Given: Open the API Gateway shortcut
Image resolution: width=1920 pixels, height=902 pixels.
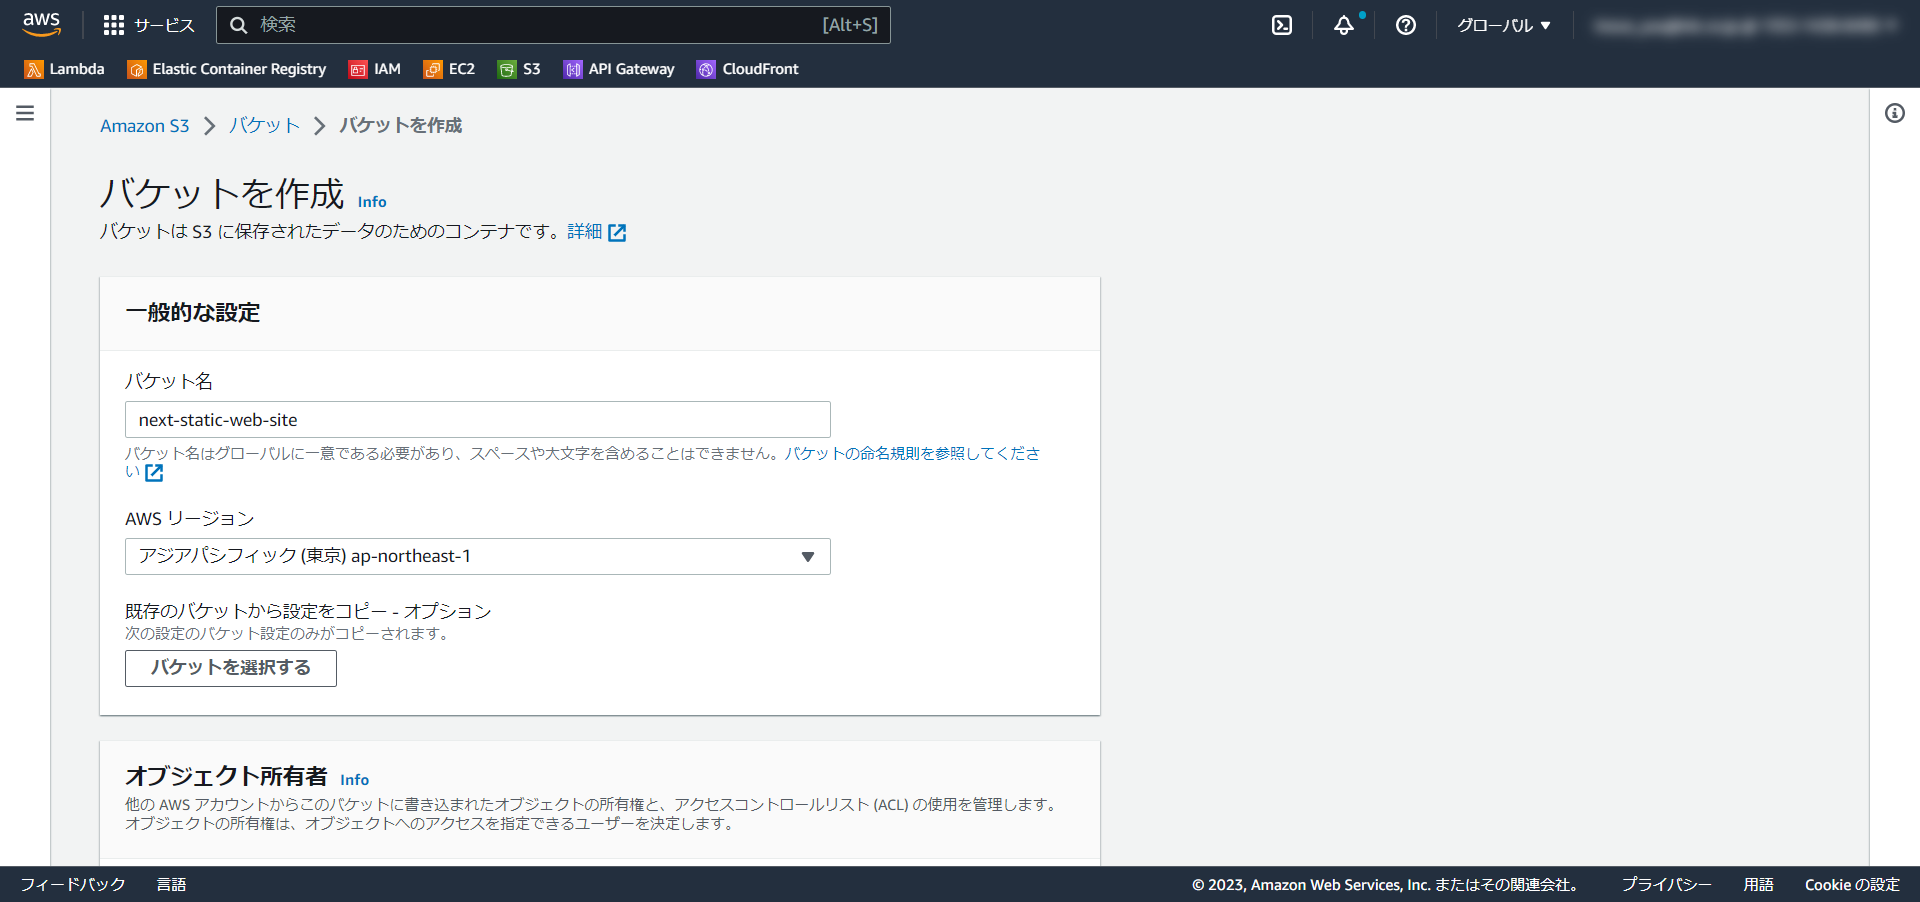Looking at the screenshot, I should click(619, 69).
